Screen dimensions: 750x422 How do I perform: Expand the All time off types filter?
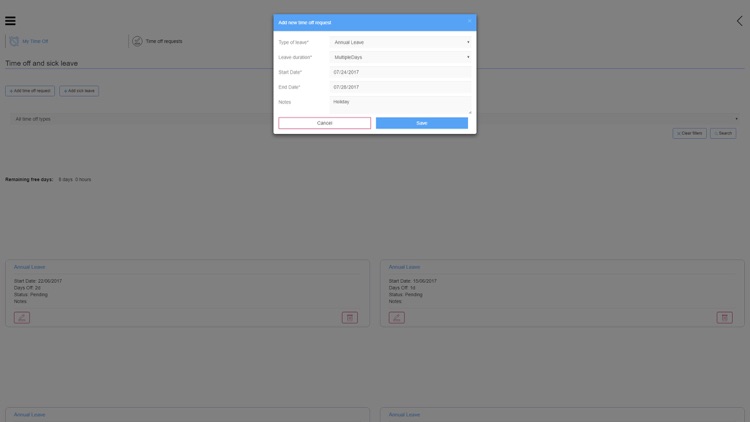(375, 119)
